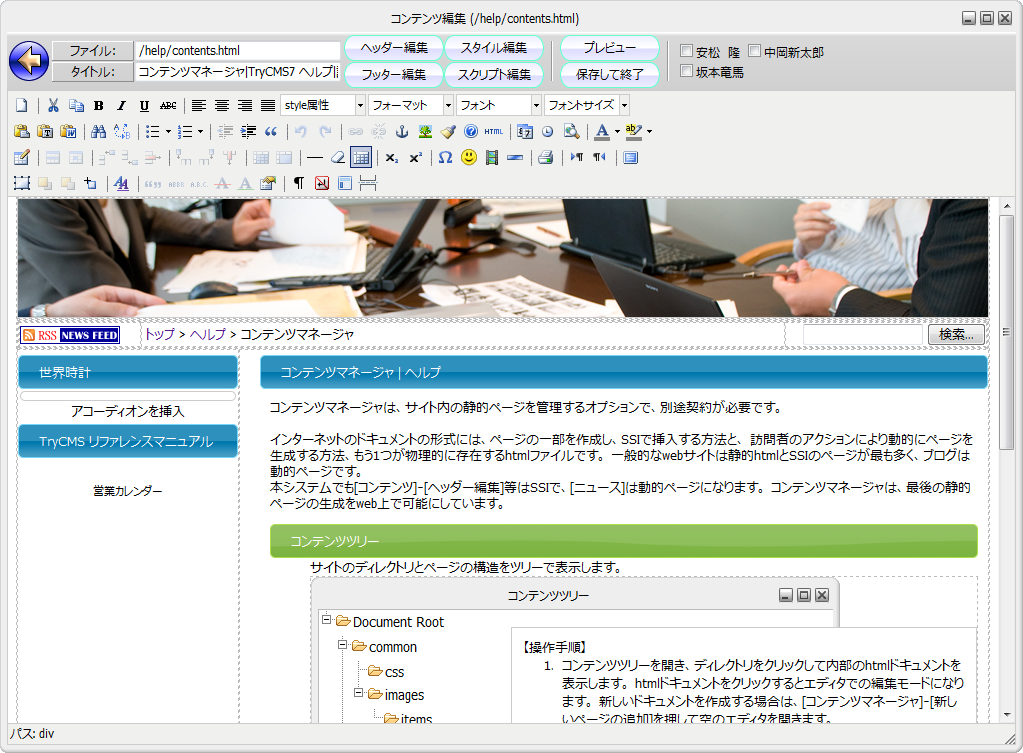The image size is (1023, 753).
Task: Open the text color picker arrow
Action: [x=617, y=131]
